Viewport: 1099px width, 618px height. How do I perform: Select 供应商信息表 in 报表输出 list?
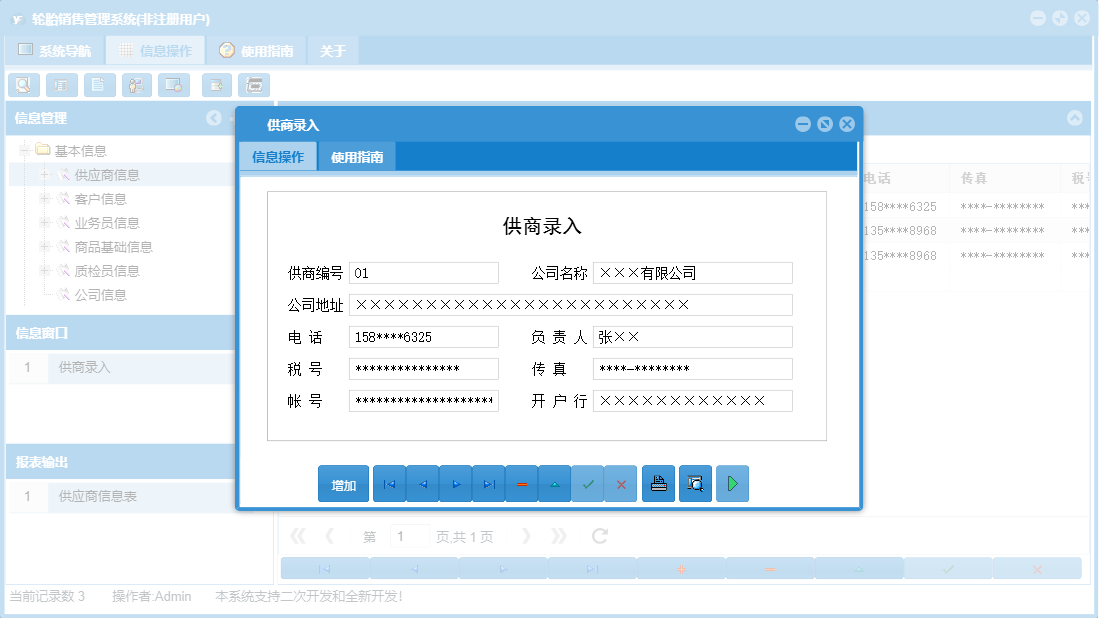pyautogui.click(x=100, y=497)
